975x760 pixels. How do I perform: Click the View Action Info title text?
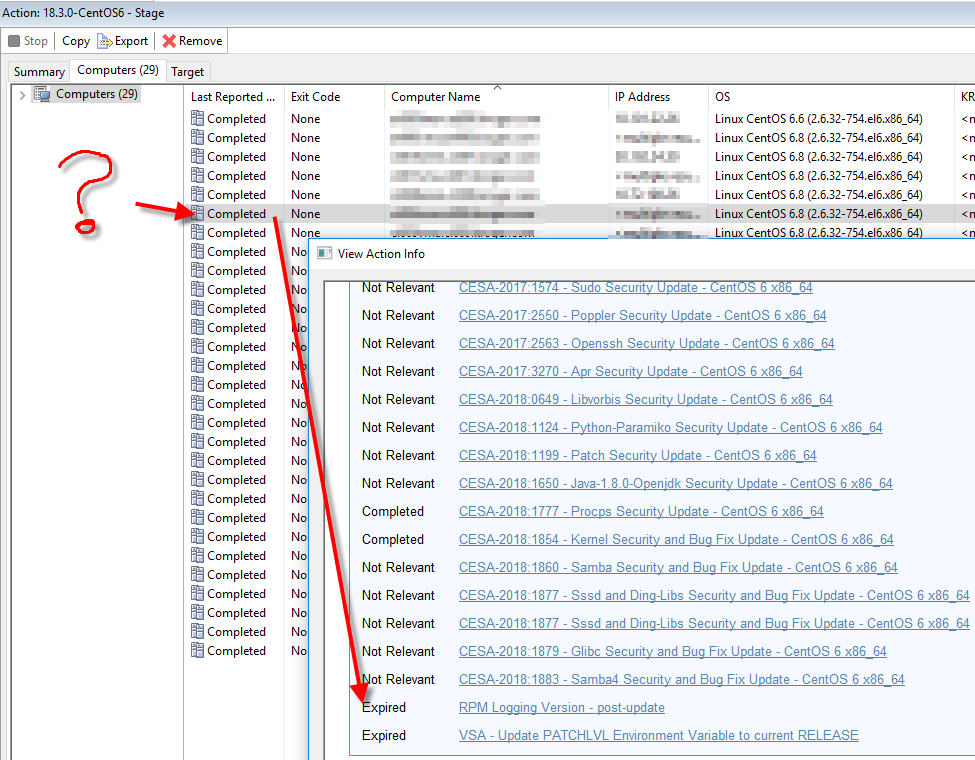[x=381, y=254]
